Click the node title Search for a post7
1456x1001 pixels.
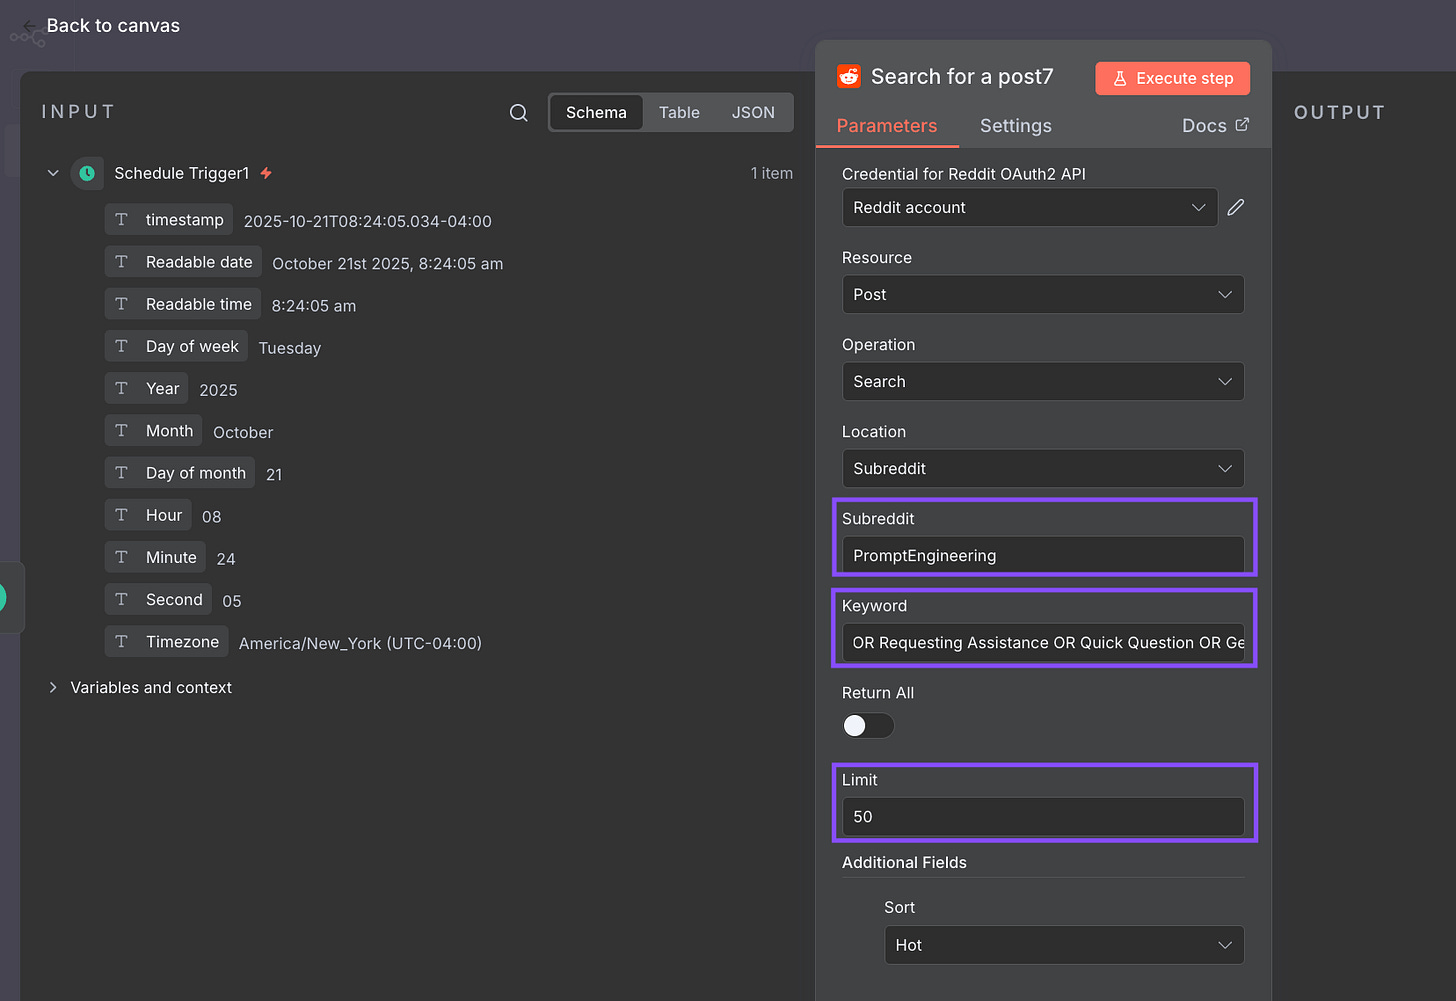(x=962, y=77)
